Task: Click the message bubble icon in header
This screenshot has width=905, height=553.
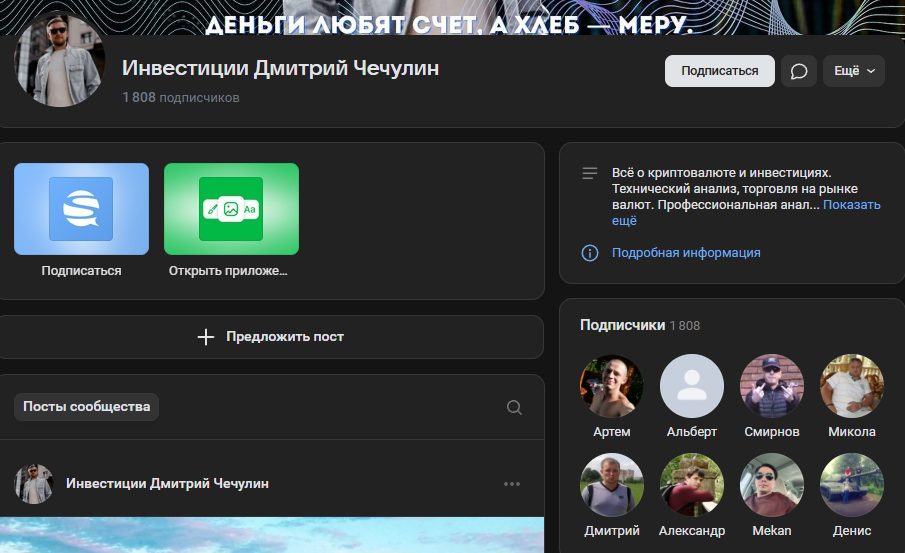Action: (798, 71)
